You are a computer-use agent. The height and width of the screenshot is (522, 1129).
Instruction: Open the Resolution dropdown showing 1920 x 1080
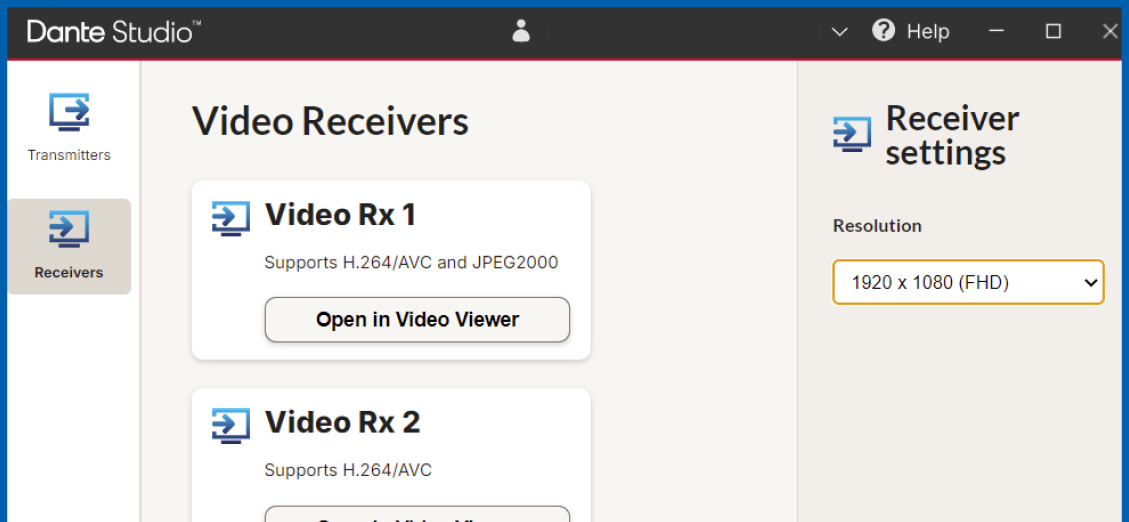[968, 283]
